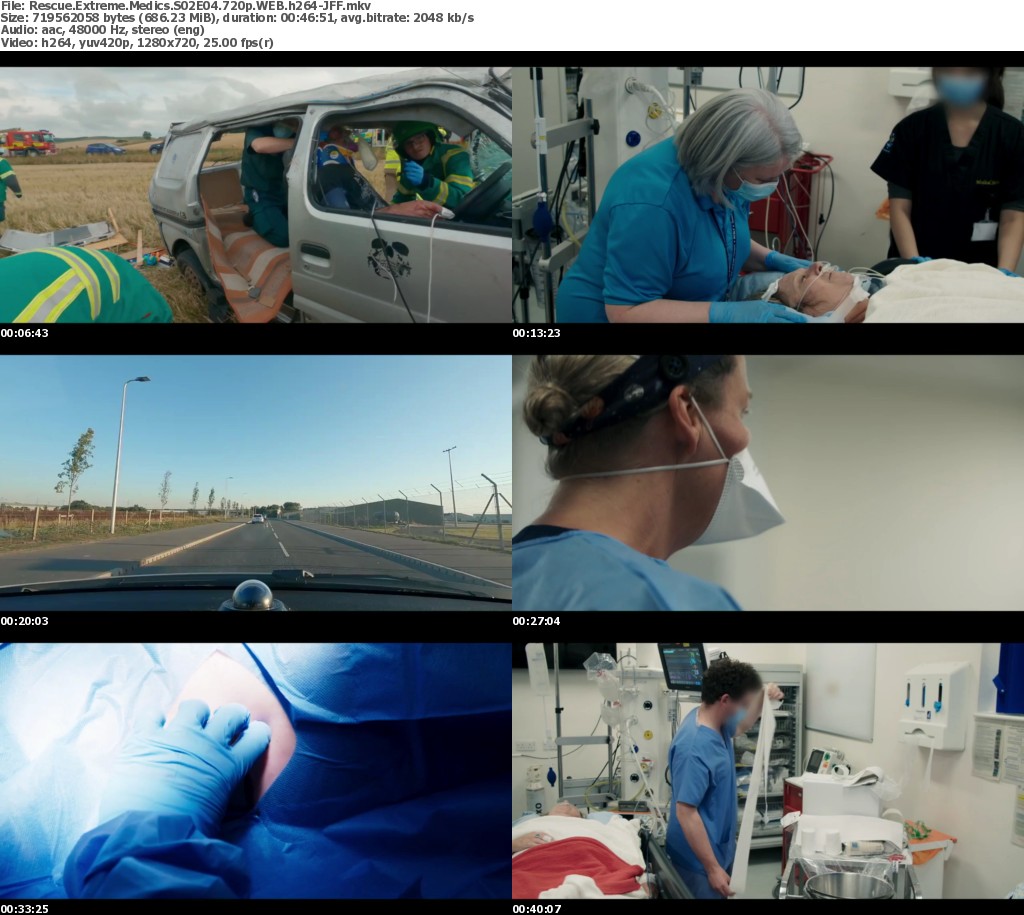Click the 00:20:03 timestamp label
Image resolution: width=1024 pixels, height=915 pixels.
click(24, 621)
